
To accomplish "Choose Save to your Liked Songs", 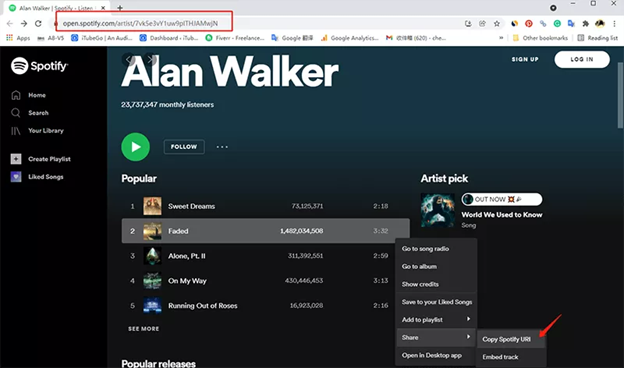I will point(437,302).
